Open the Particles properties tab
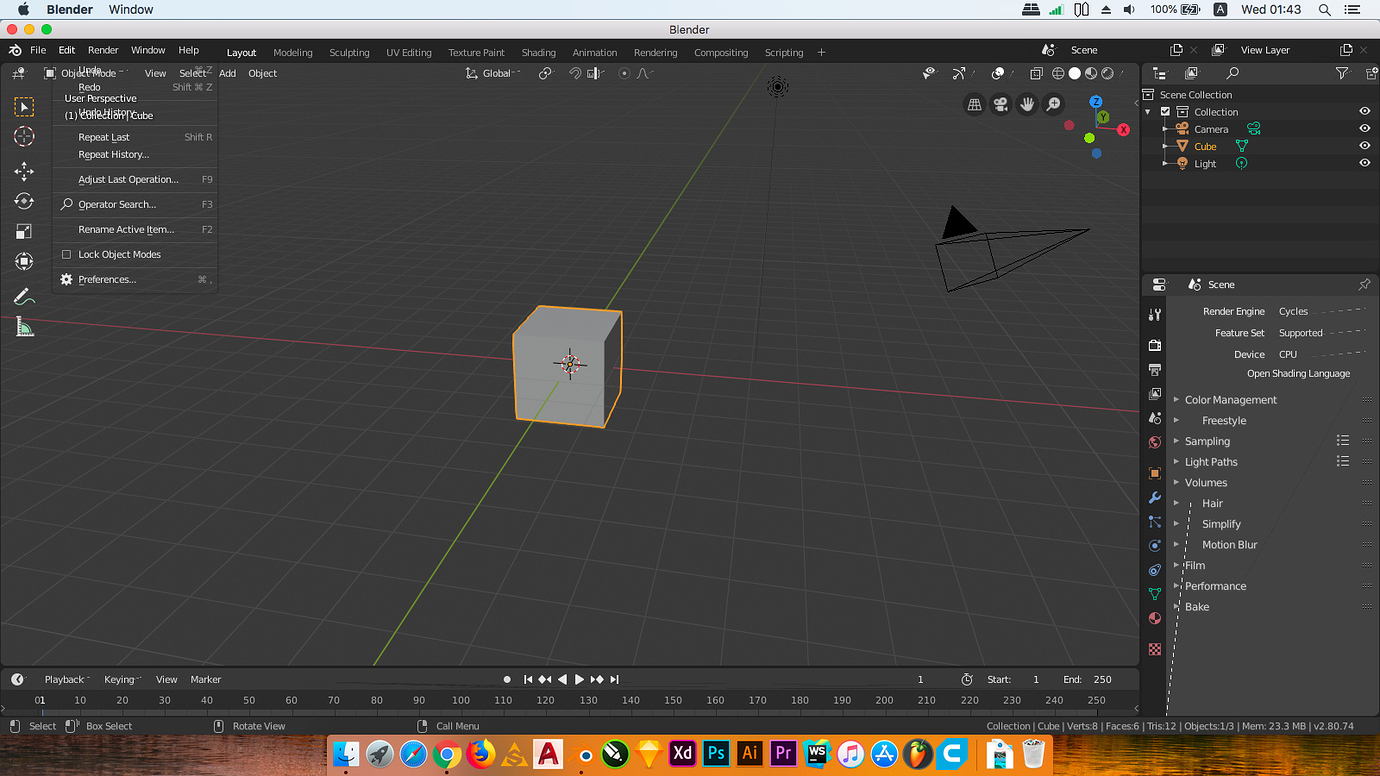1380x776 pixels. (1155, 521)
